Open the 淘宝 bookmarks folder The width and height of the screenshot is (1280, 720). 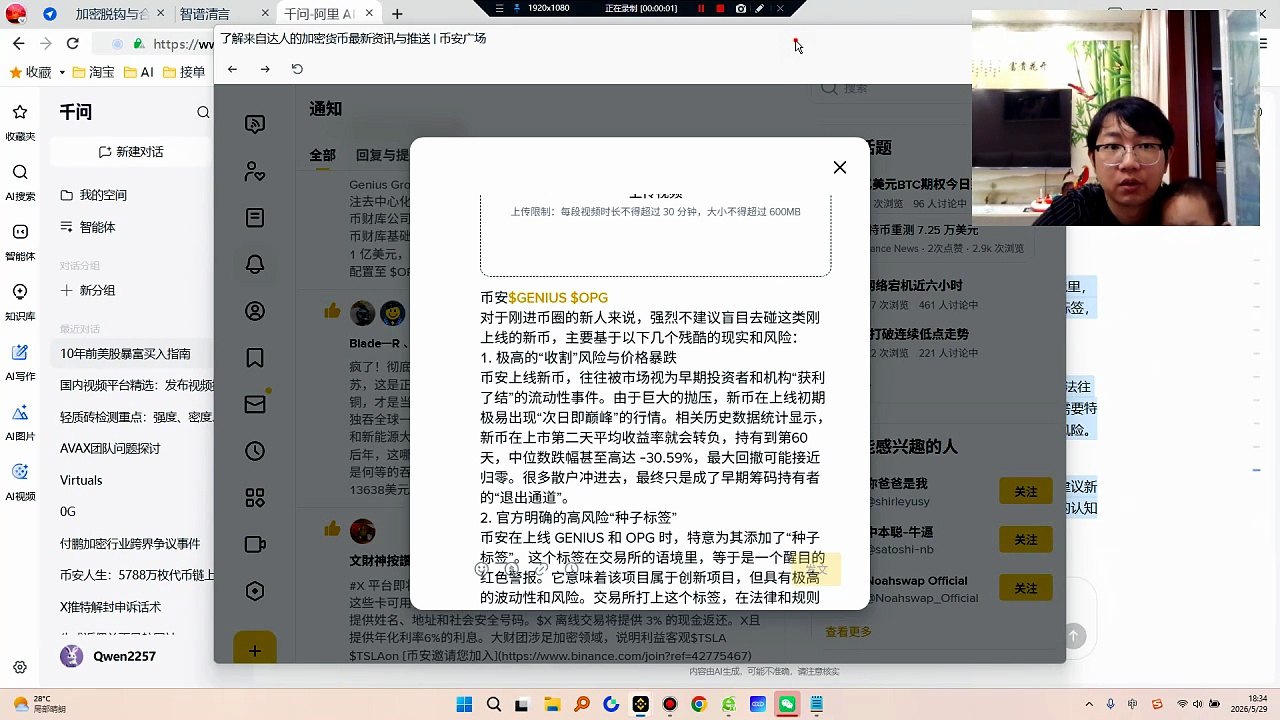tap(93, 72)
